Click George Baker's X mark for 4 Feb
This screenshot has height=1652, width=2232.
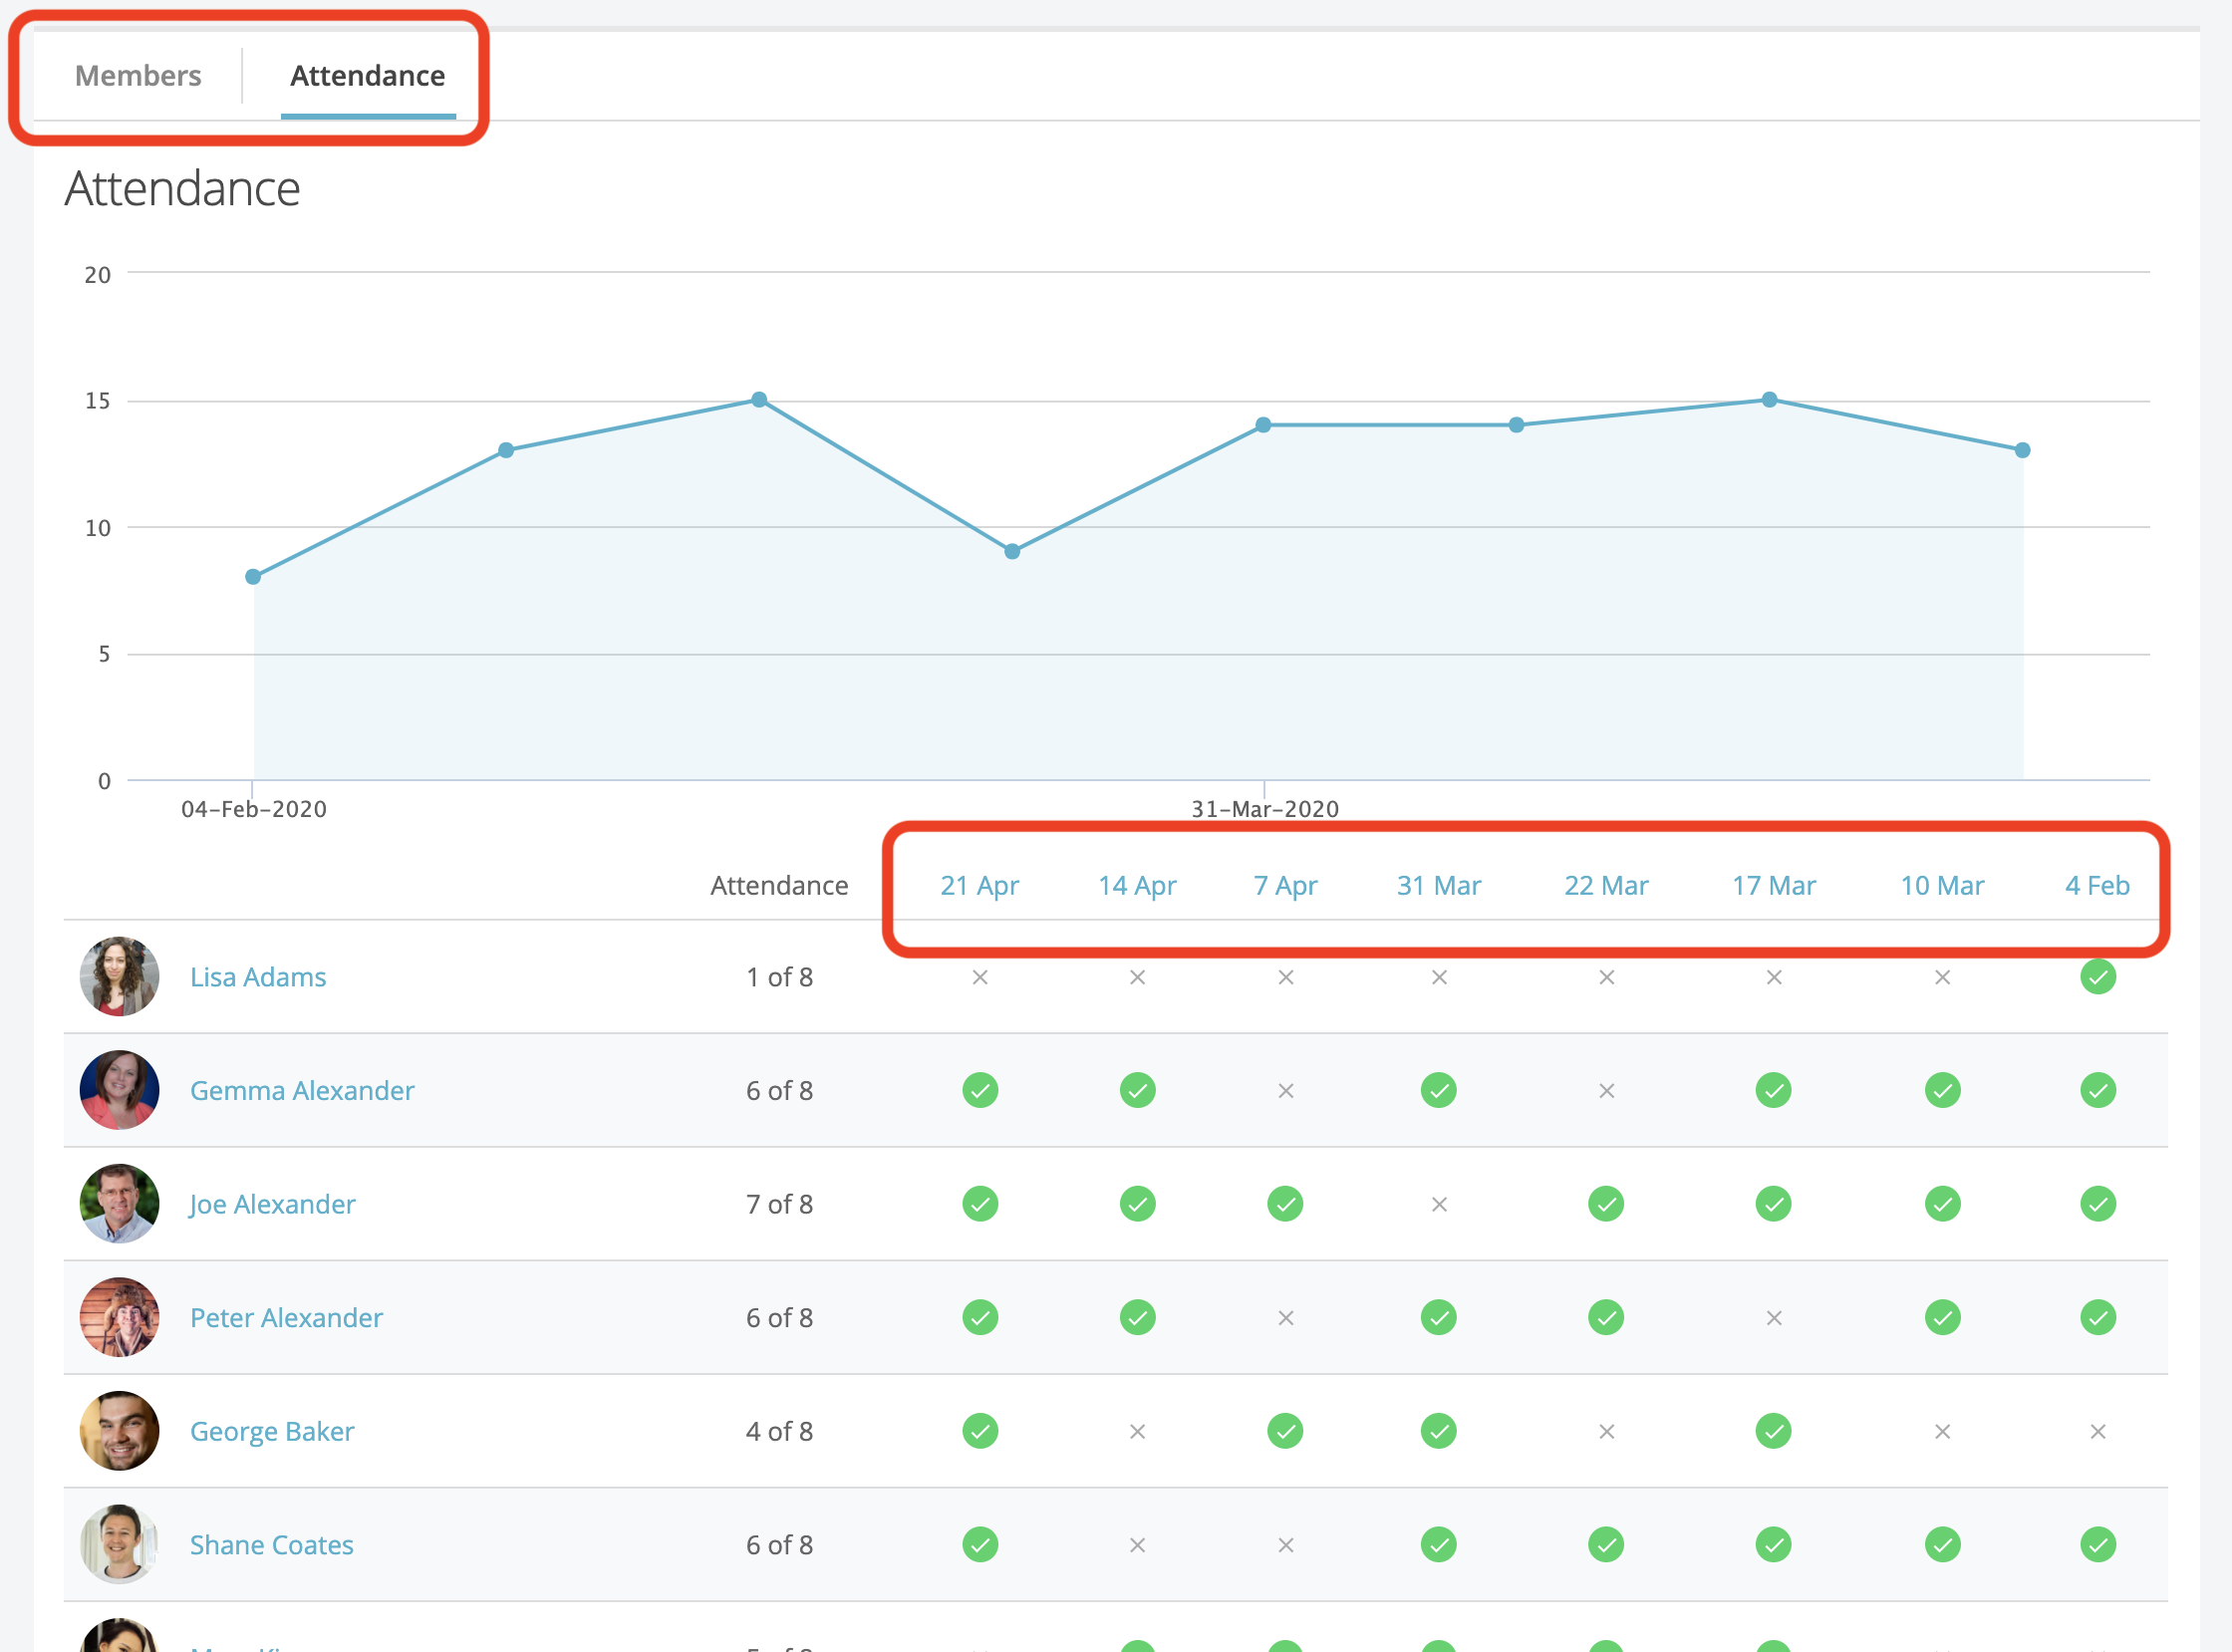2097,1431
